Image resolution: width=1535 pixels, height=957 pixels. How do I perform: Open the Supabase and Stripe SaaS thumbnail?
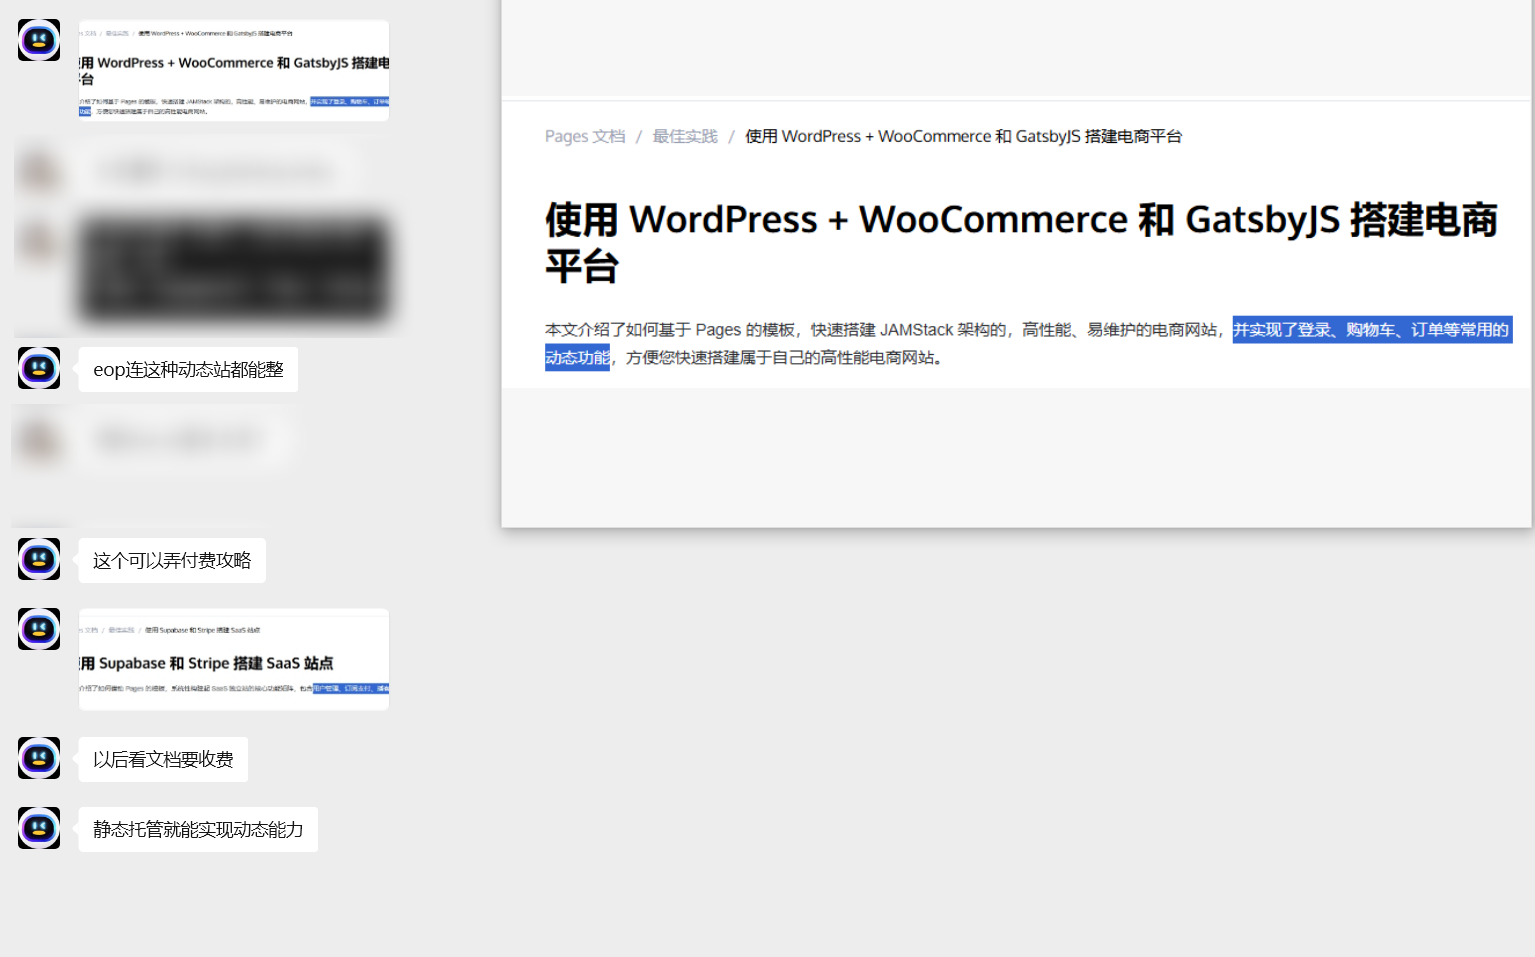point(234,659)
